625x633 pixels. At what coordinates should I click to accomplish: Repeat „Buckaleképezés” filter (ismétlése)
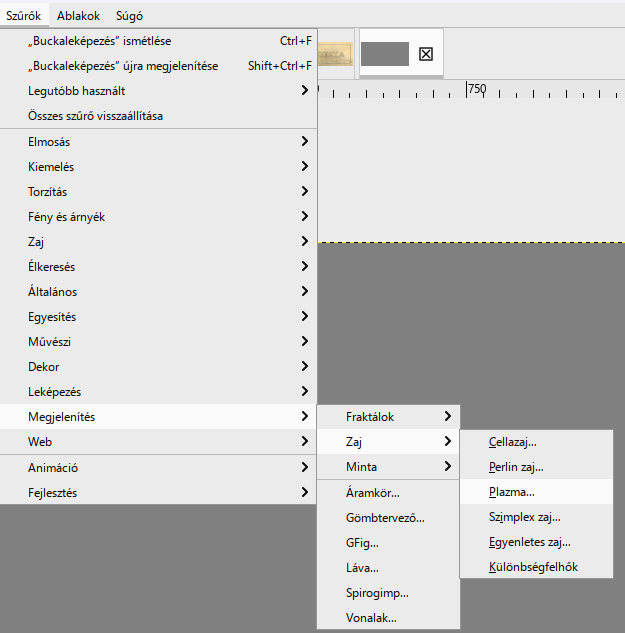click(x=158, y=41)
